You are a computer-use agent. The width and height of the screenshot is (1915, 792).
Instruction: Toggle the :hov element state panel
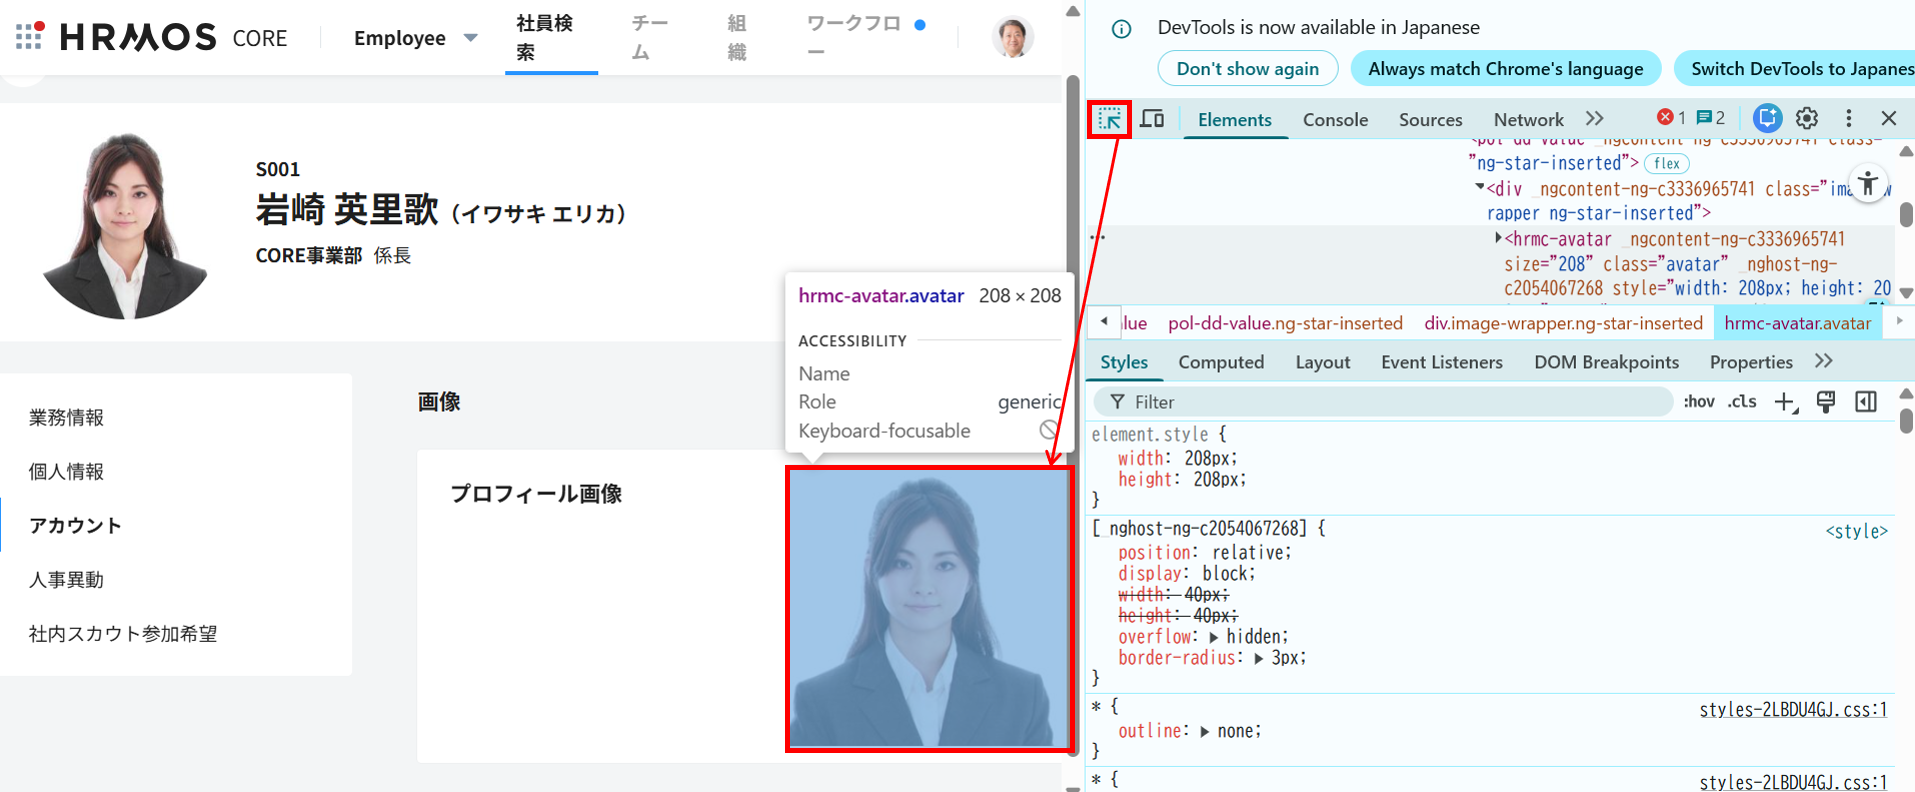pos(1698,402)
